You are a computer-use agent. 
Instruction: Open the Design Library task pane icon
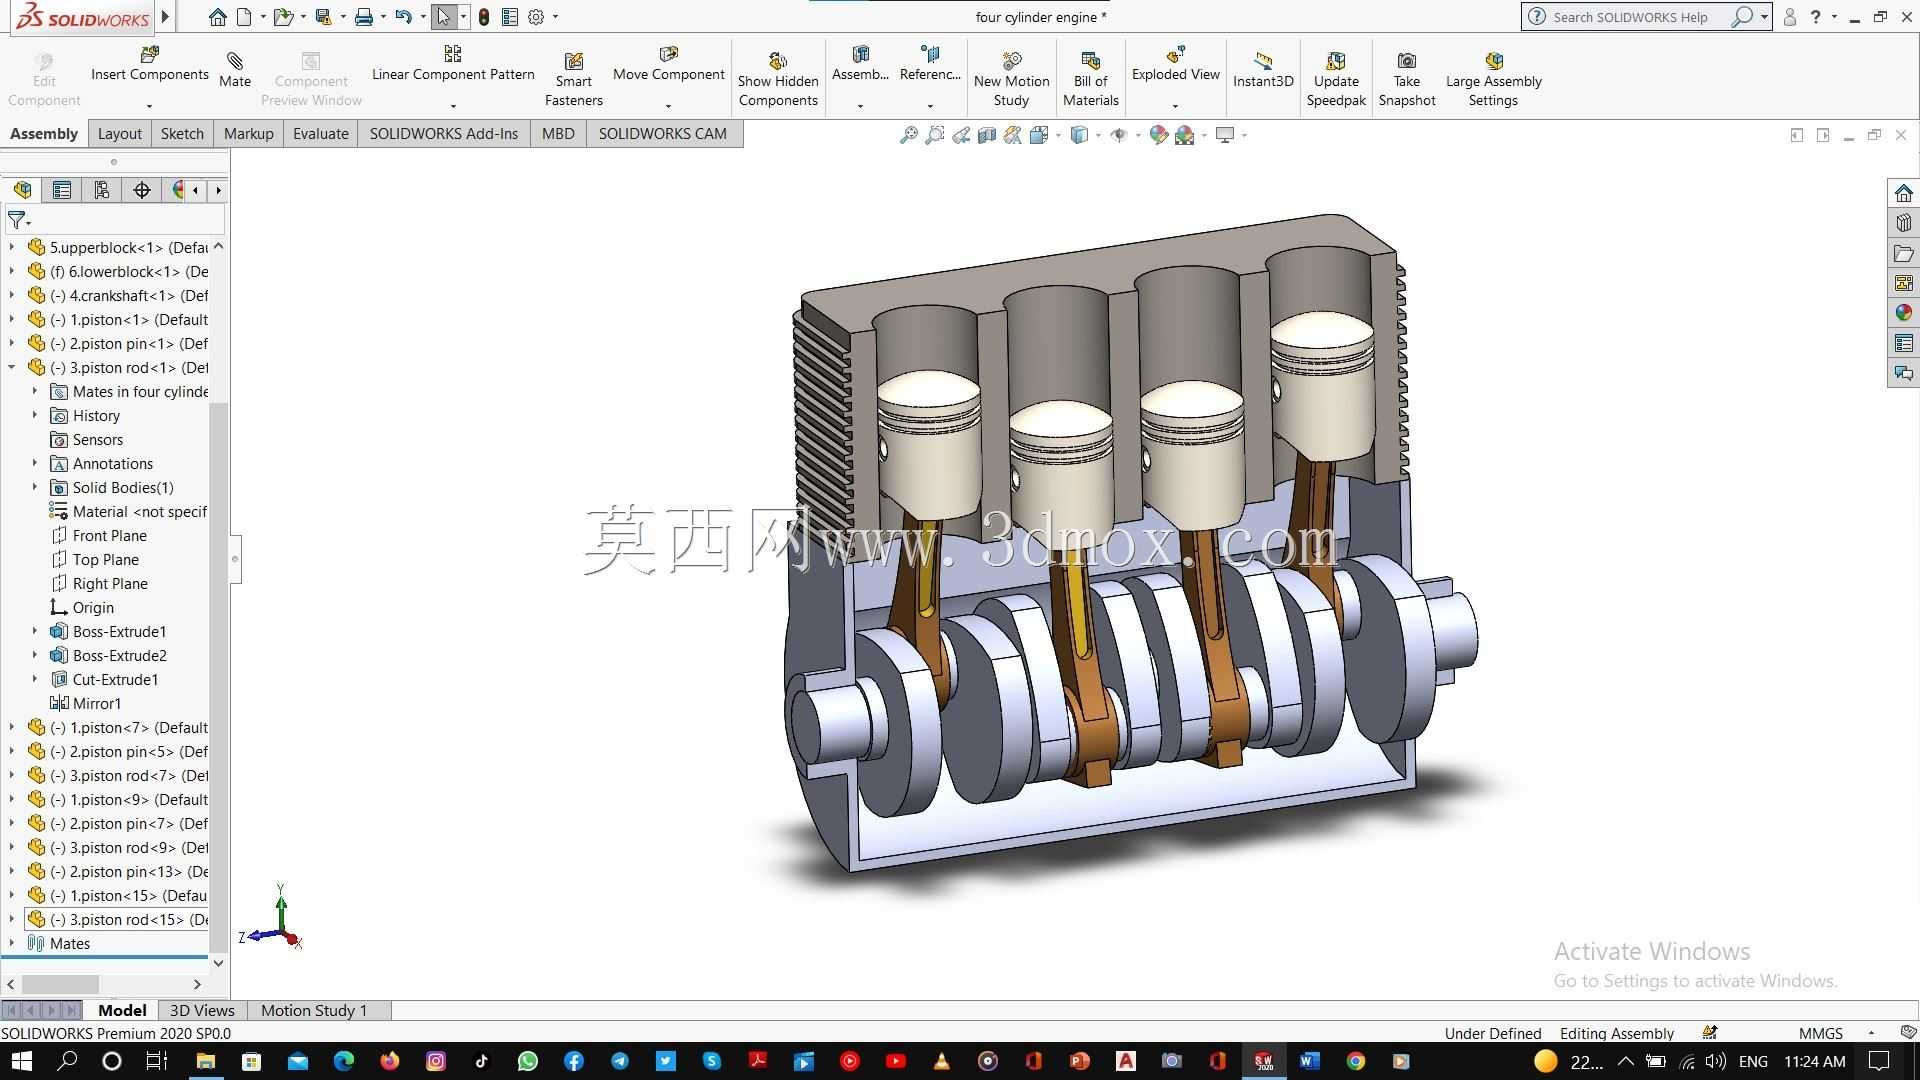pos(1903,223)
